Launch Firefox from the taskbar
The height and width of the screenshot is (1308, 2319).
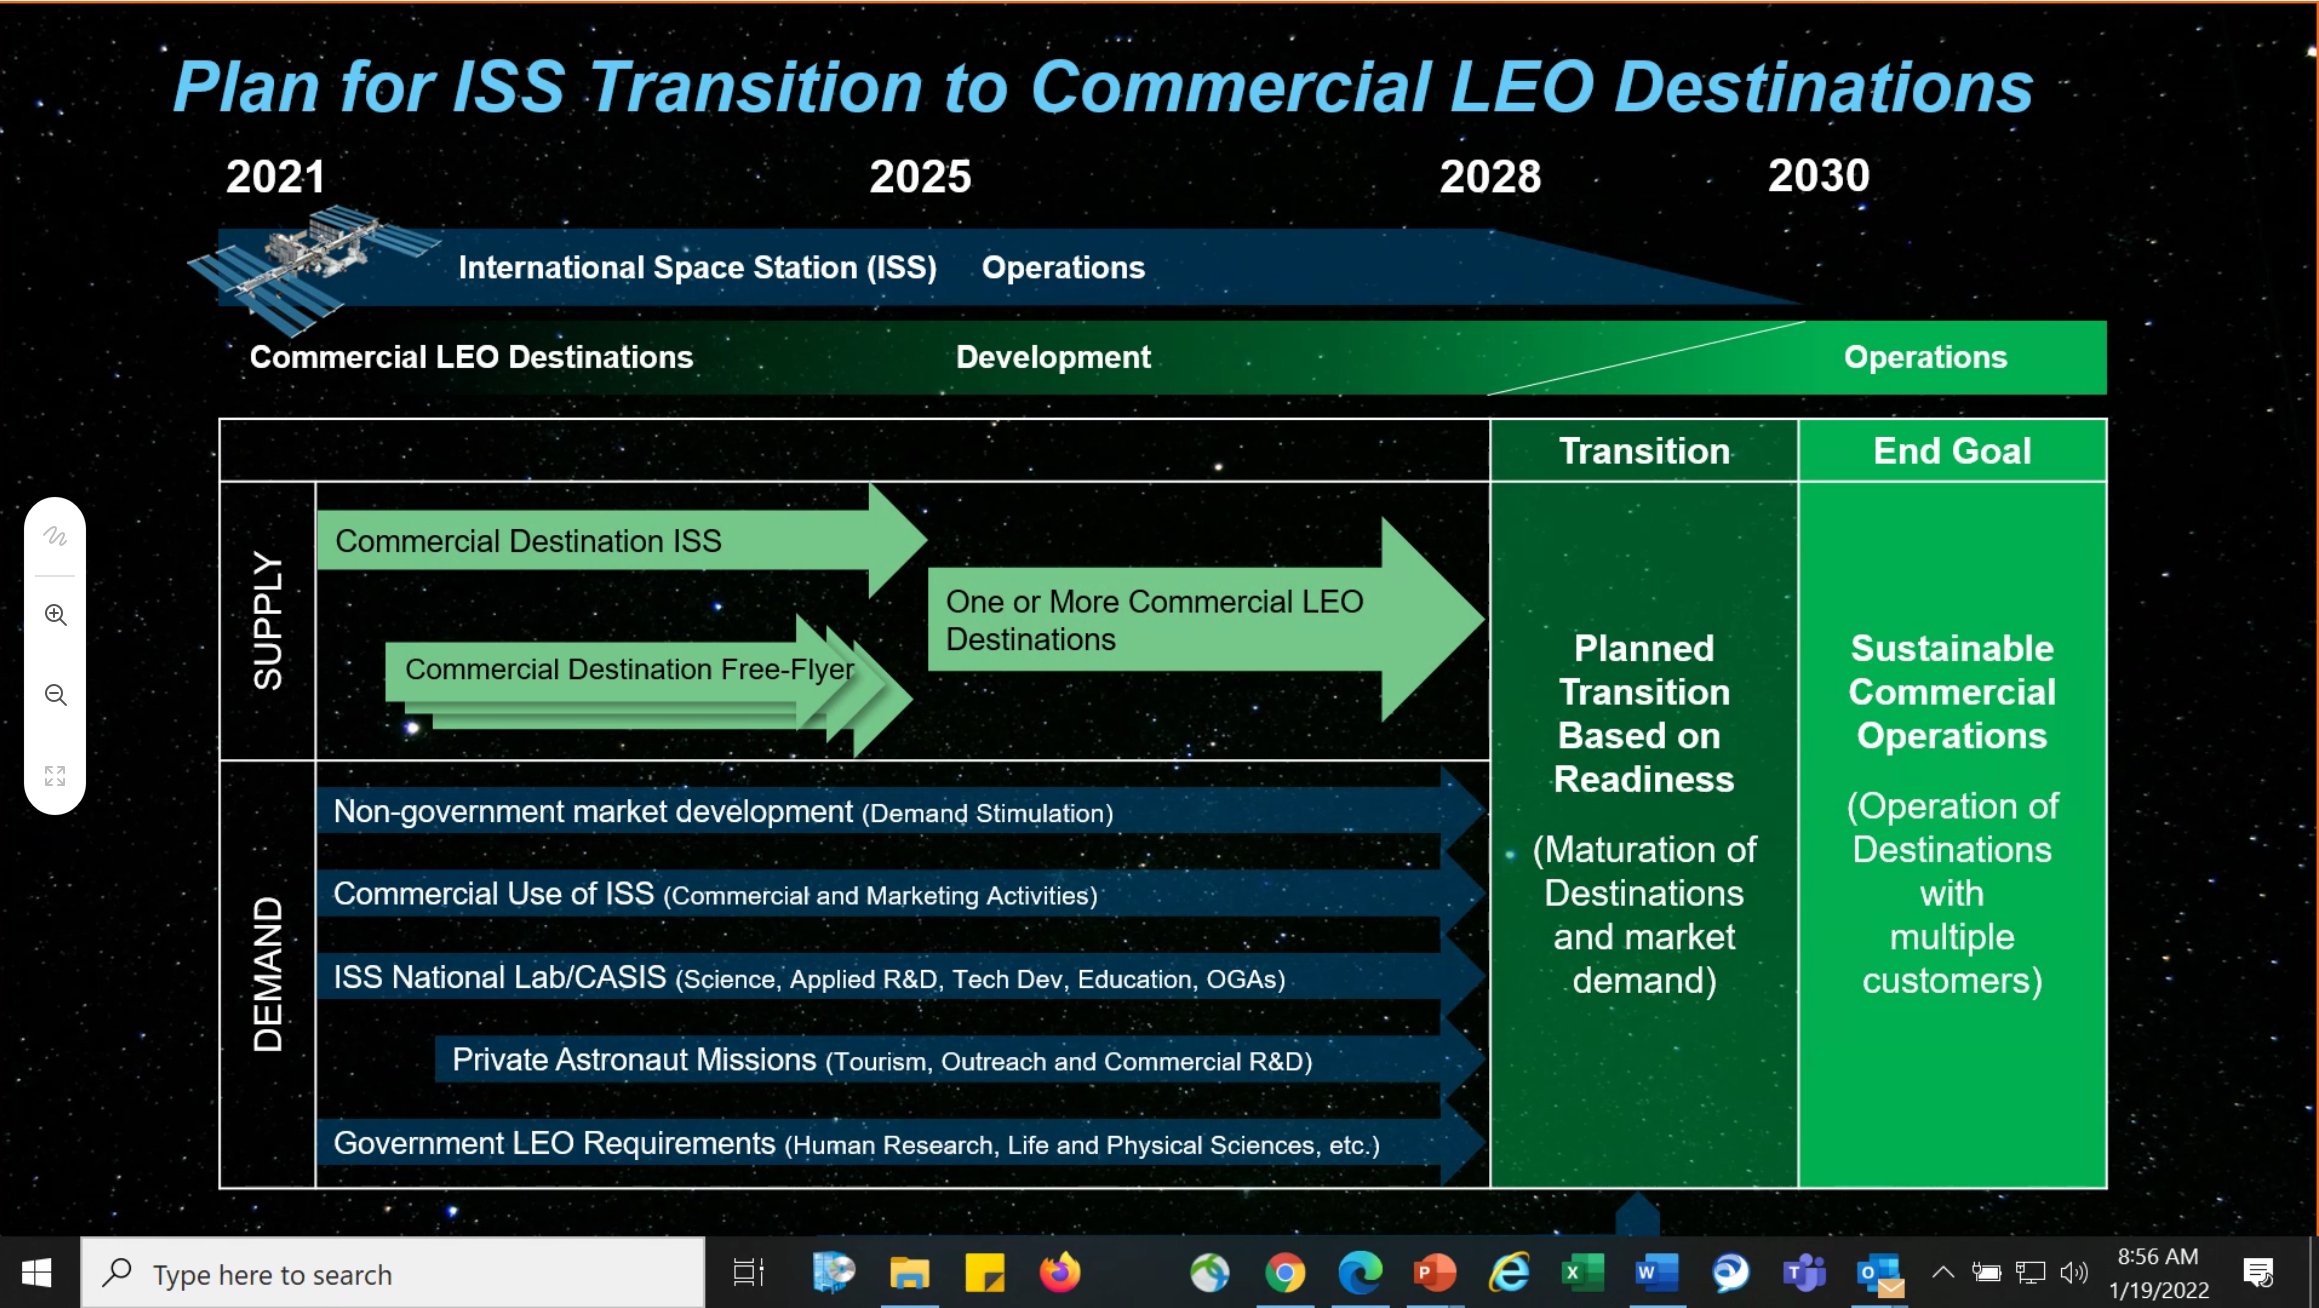(x=1060, y=1273)
